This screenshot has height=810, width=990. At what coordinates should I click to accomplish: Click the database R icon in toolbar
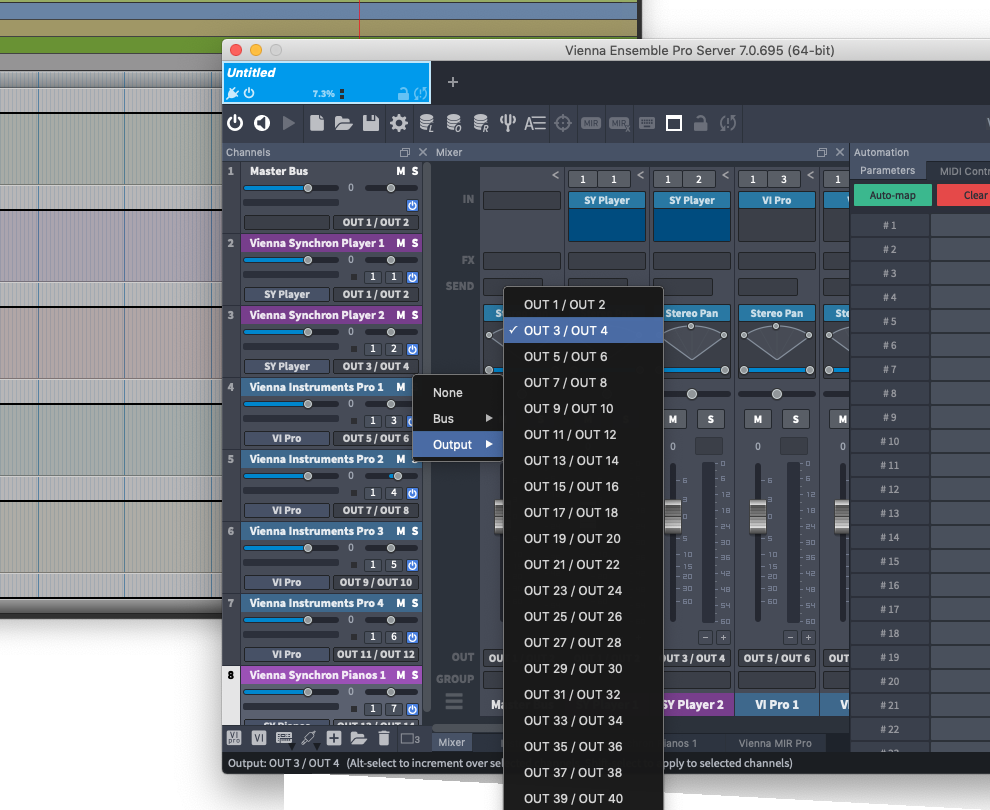coord(481,122)
